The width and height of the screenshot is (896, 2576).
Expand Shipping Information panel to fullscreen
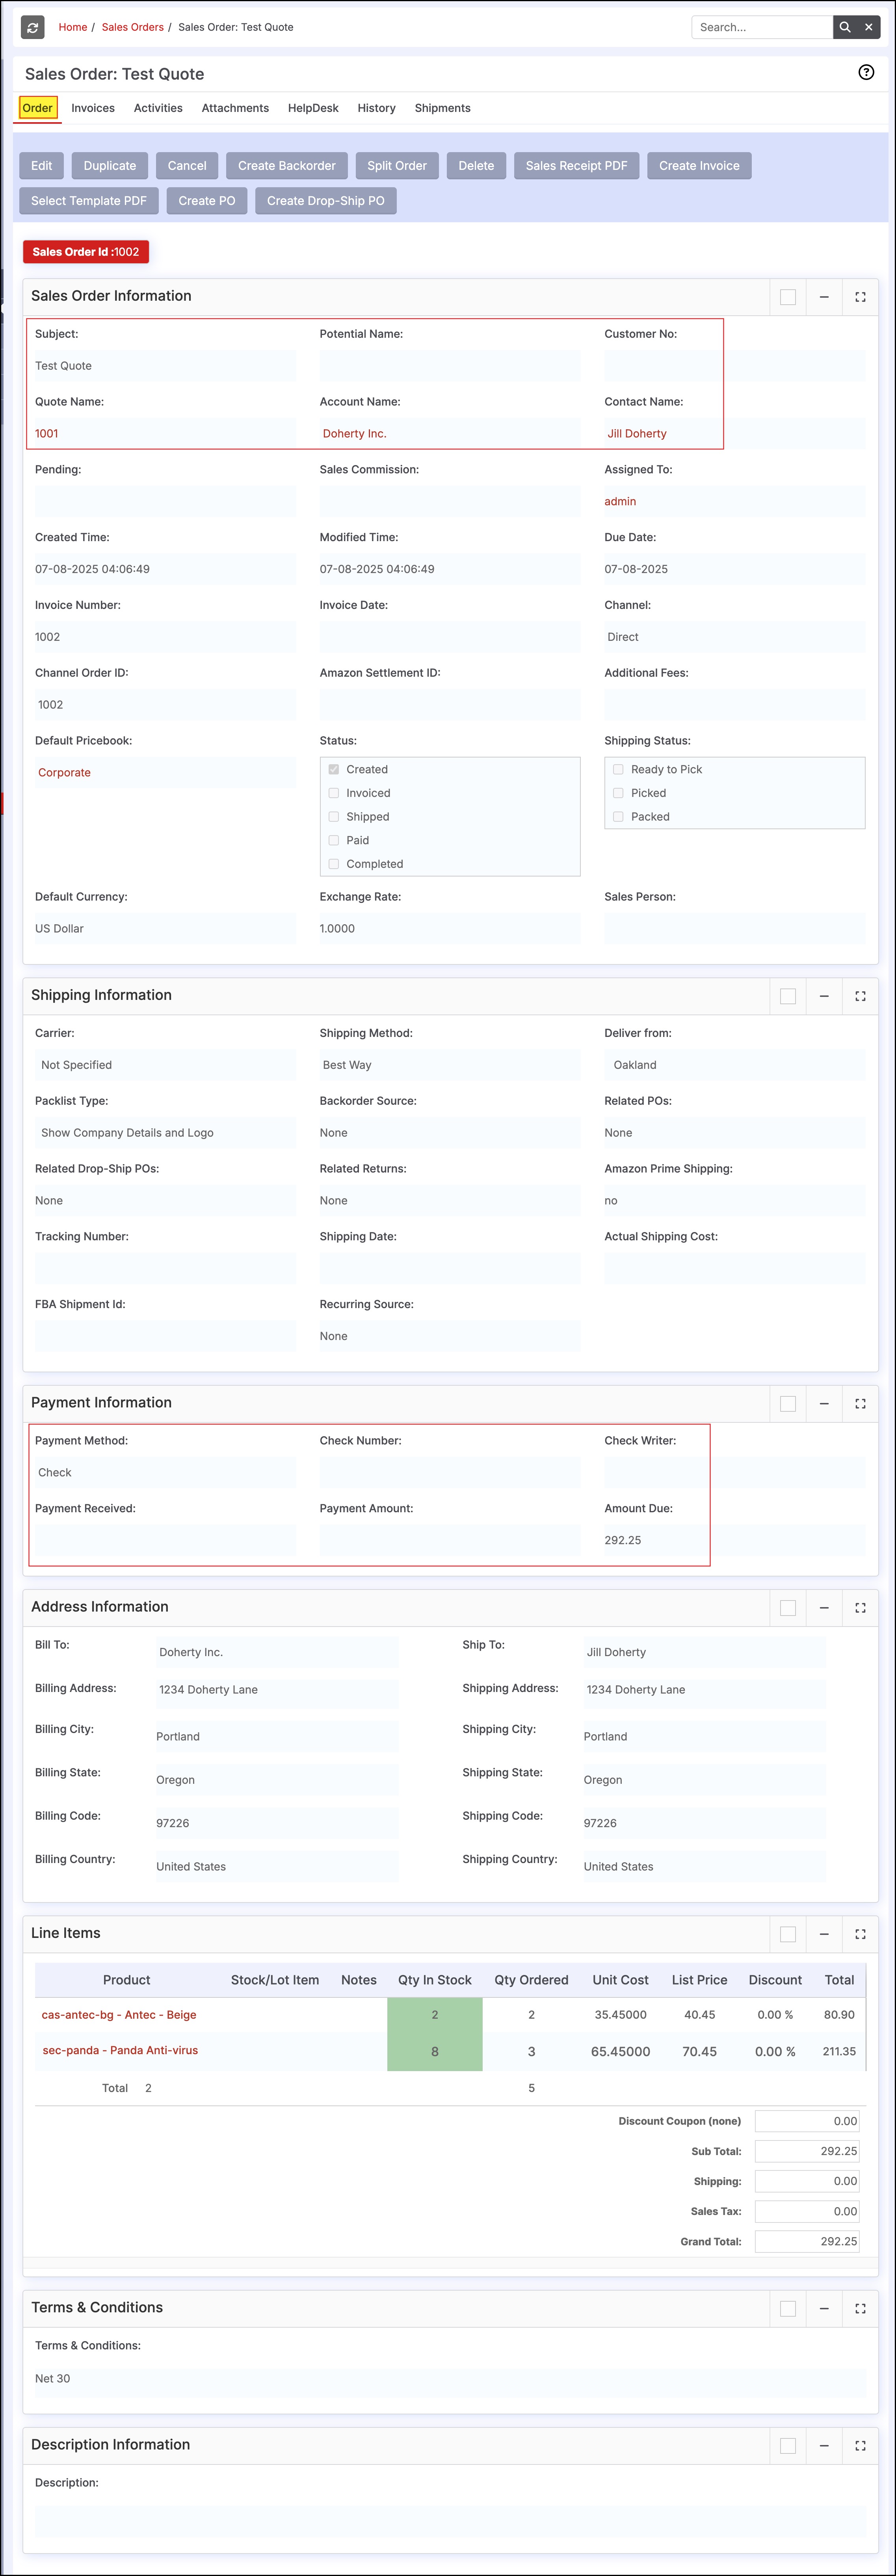click(x=860, y=996)
